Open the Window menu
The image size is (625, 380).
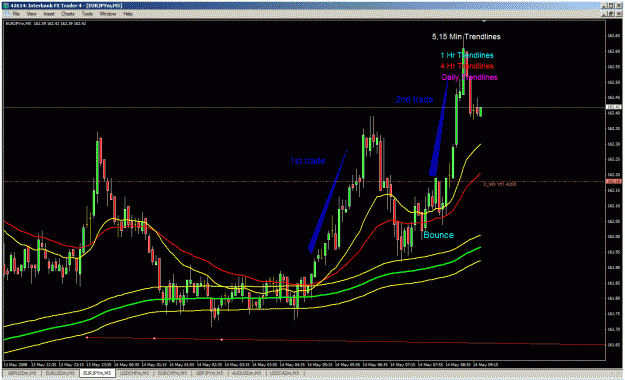click(108, 14)
